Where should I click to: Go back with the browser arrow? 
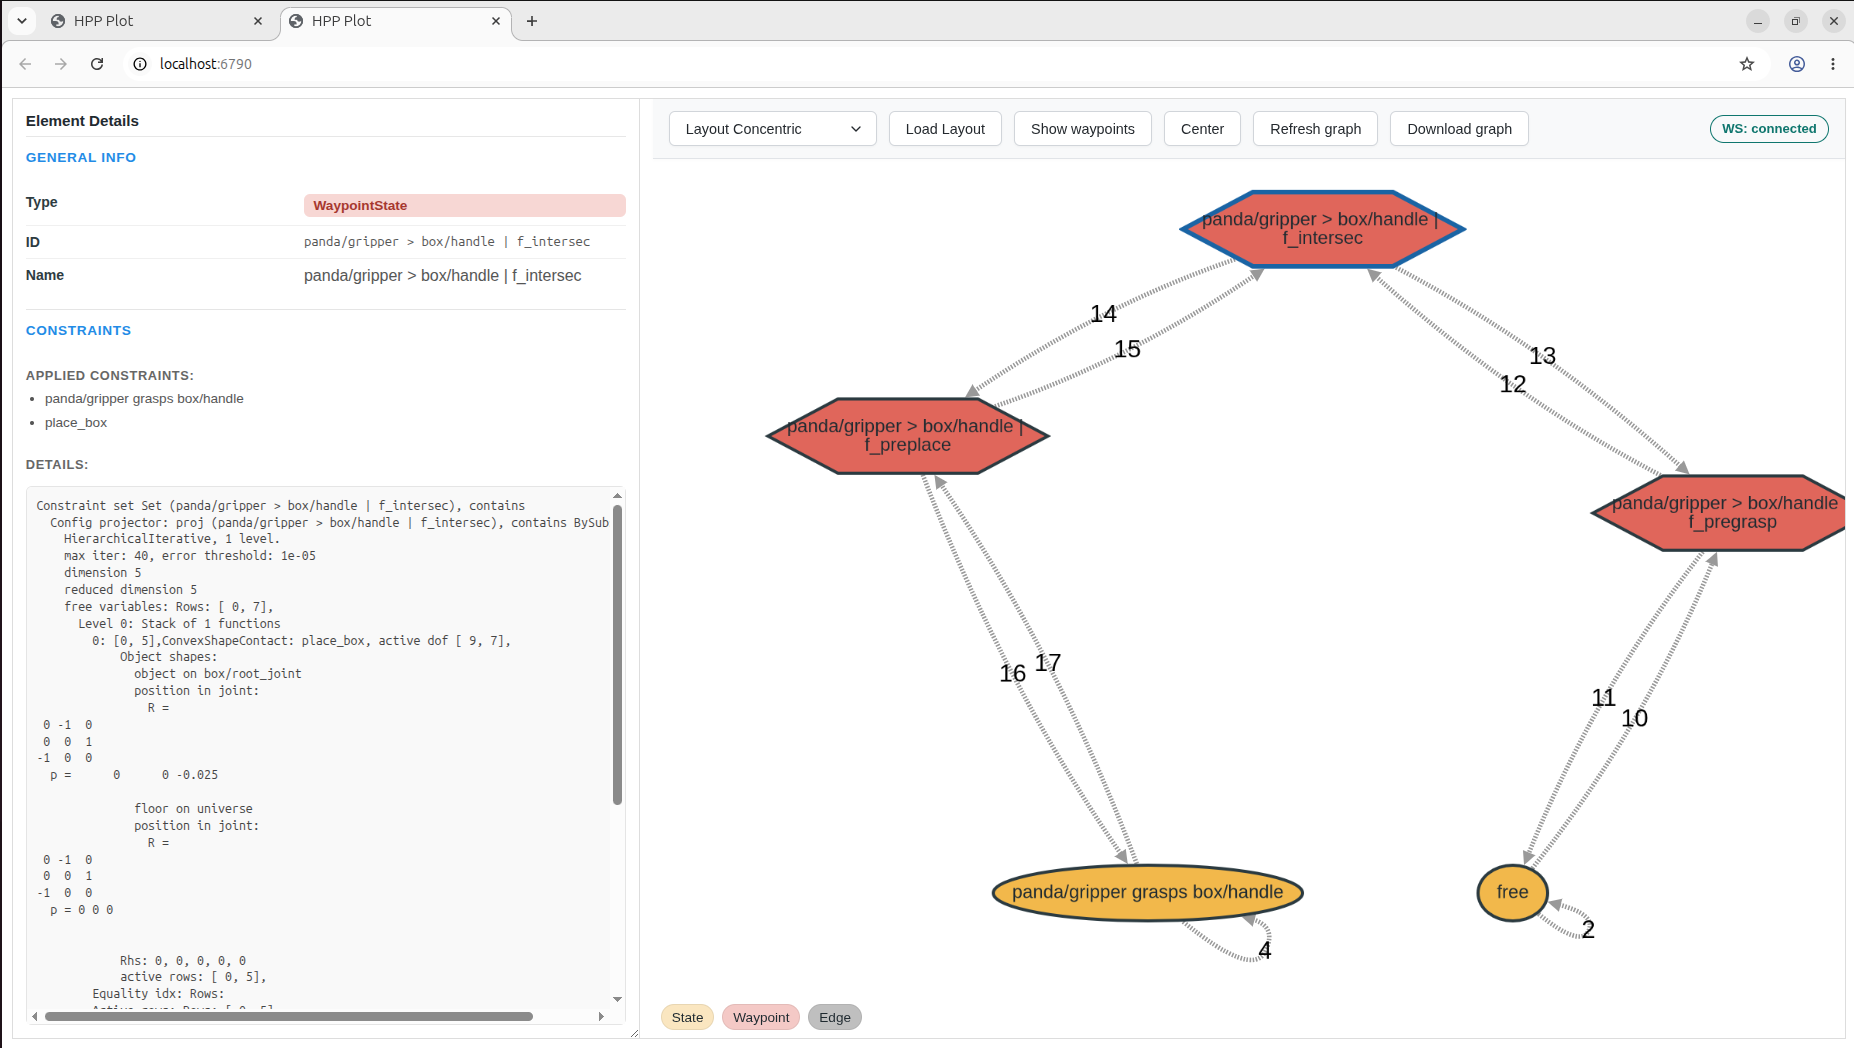26,64
